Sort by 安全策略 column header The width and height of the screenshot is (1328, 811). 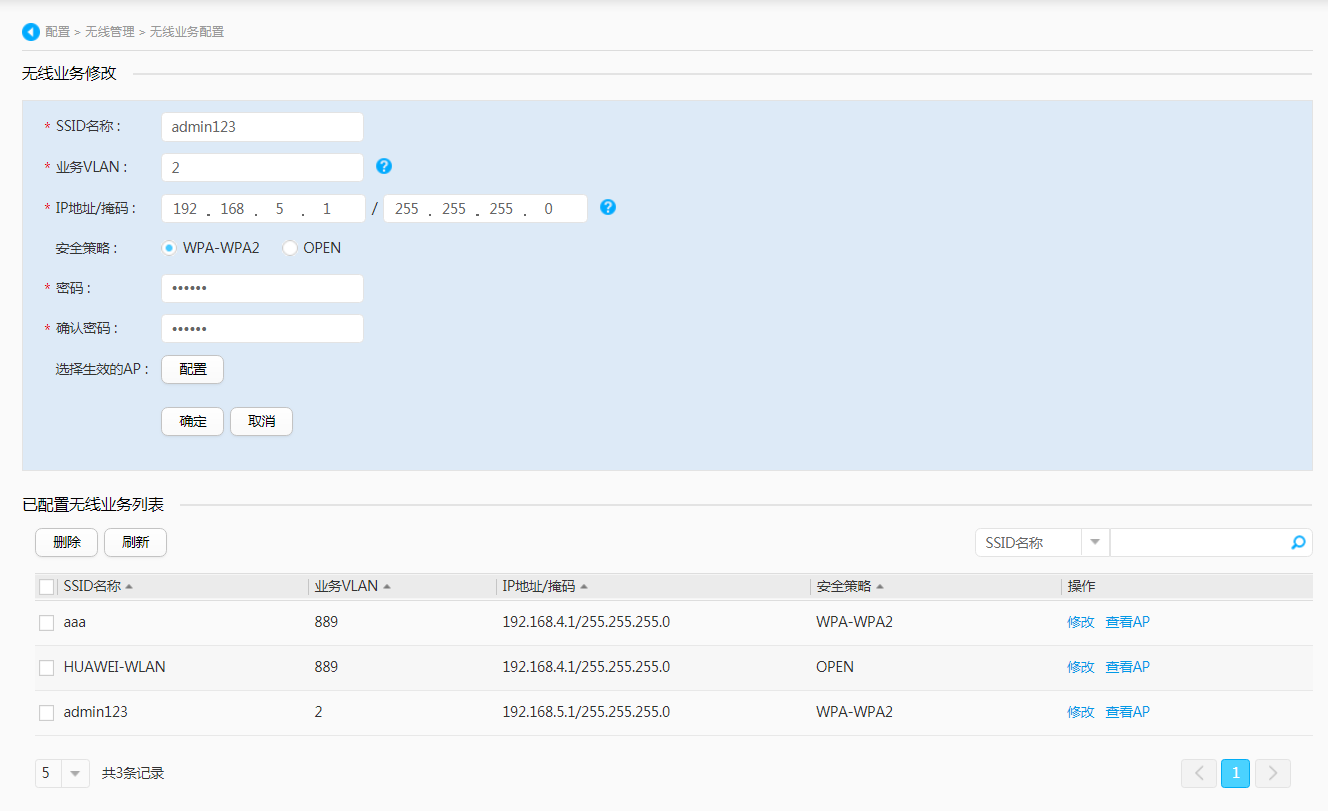tap(844, 587)
